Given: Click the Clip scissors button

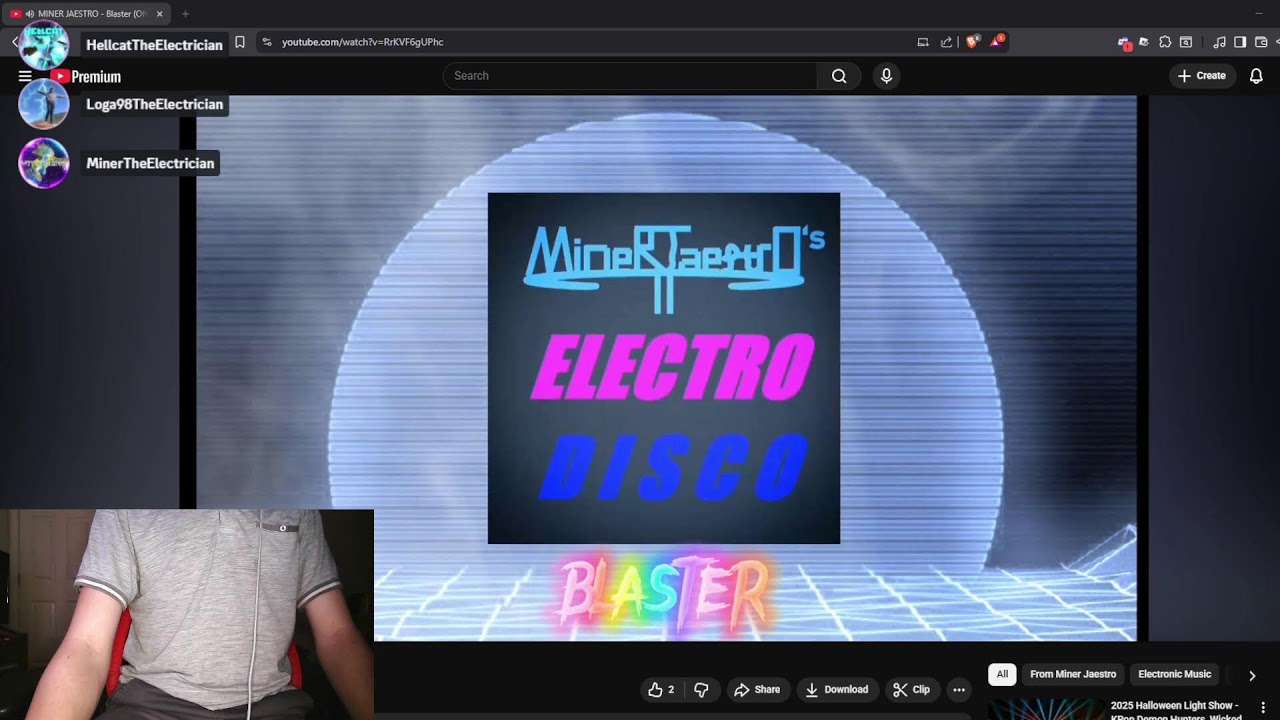Looking at the screenshot, I should pyautogui.click(x=912, y=690).
